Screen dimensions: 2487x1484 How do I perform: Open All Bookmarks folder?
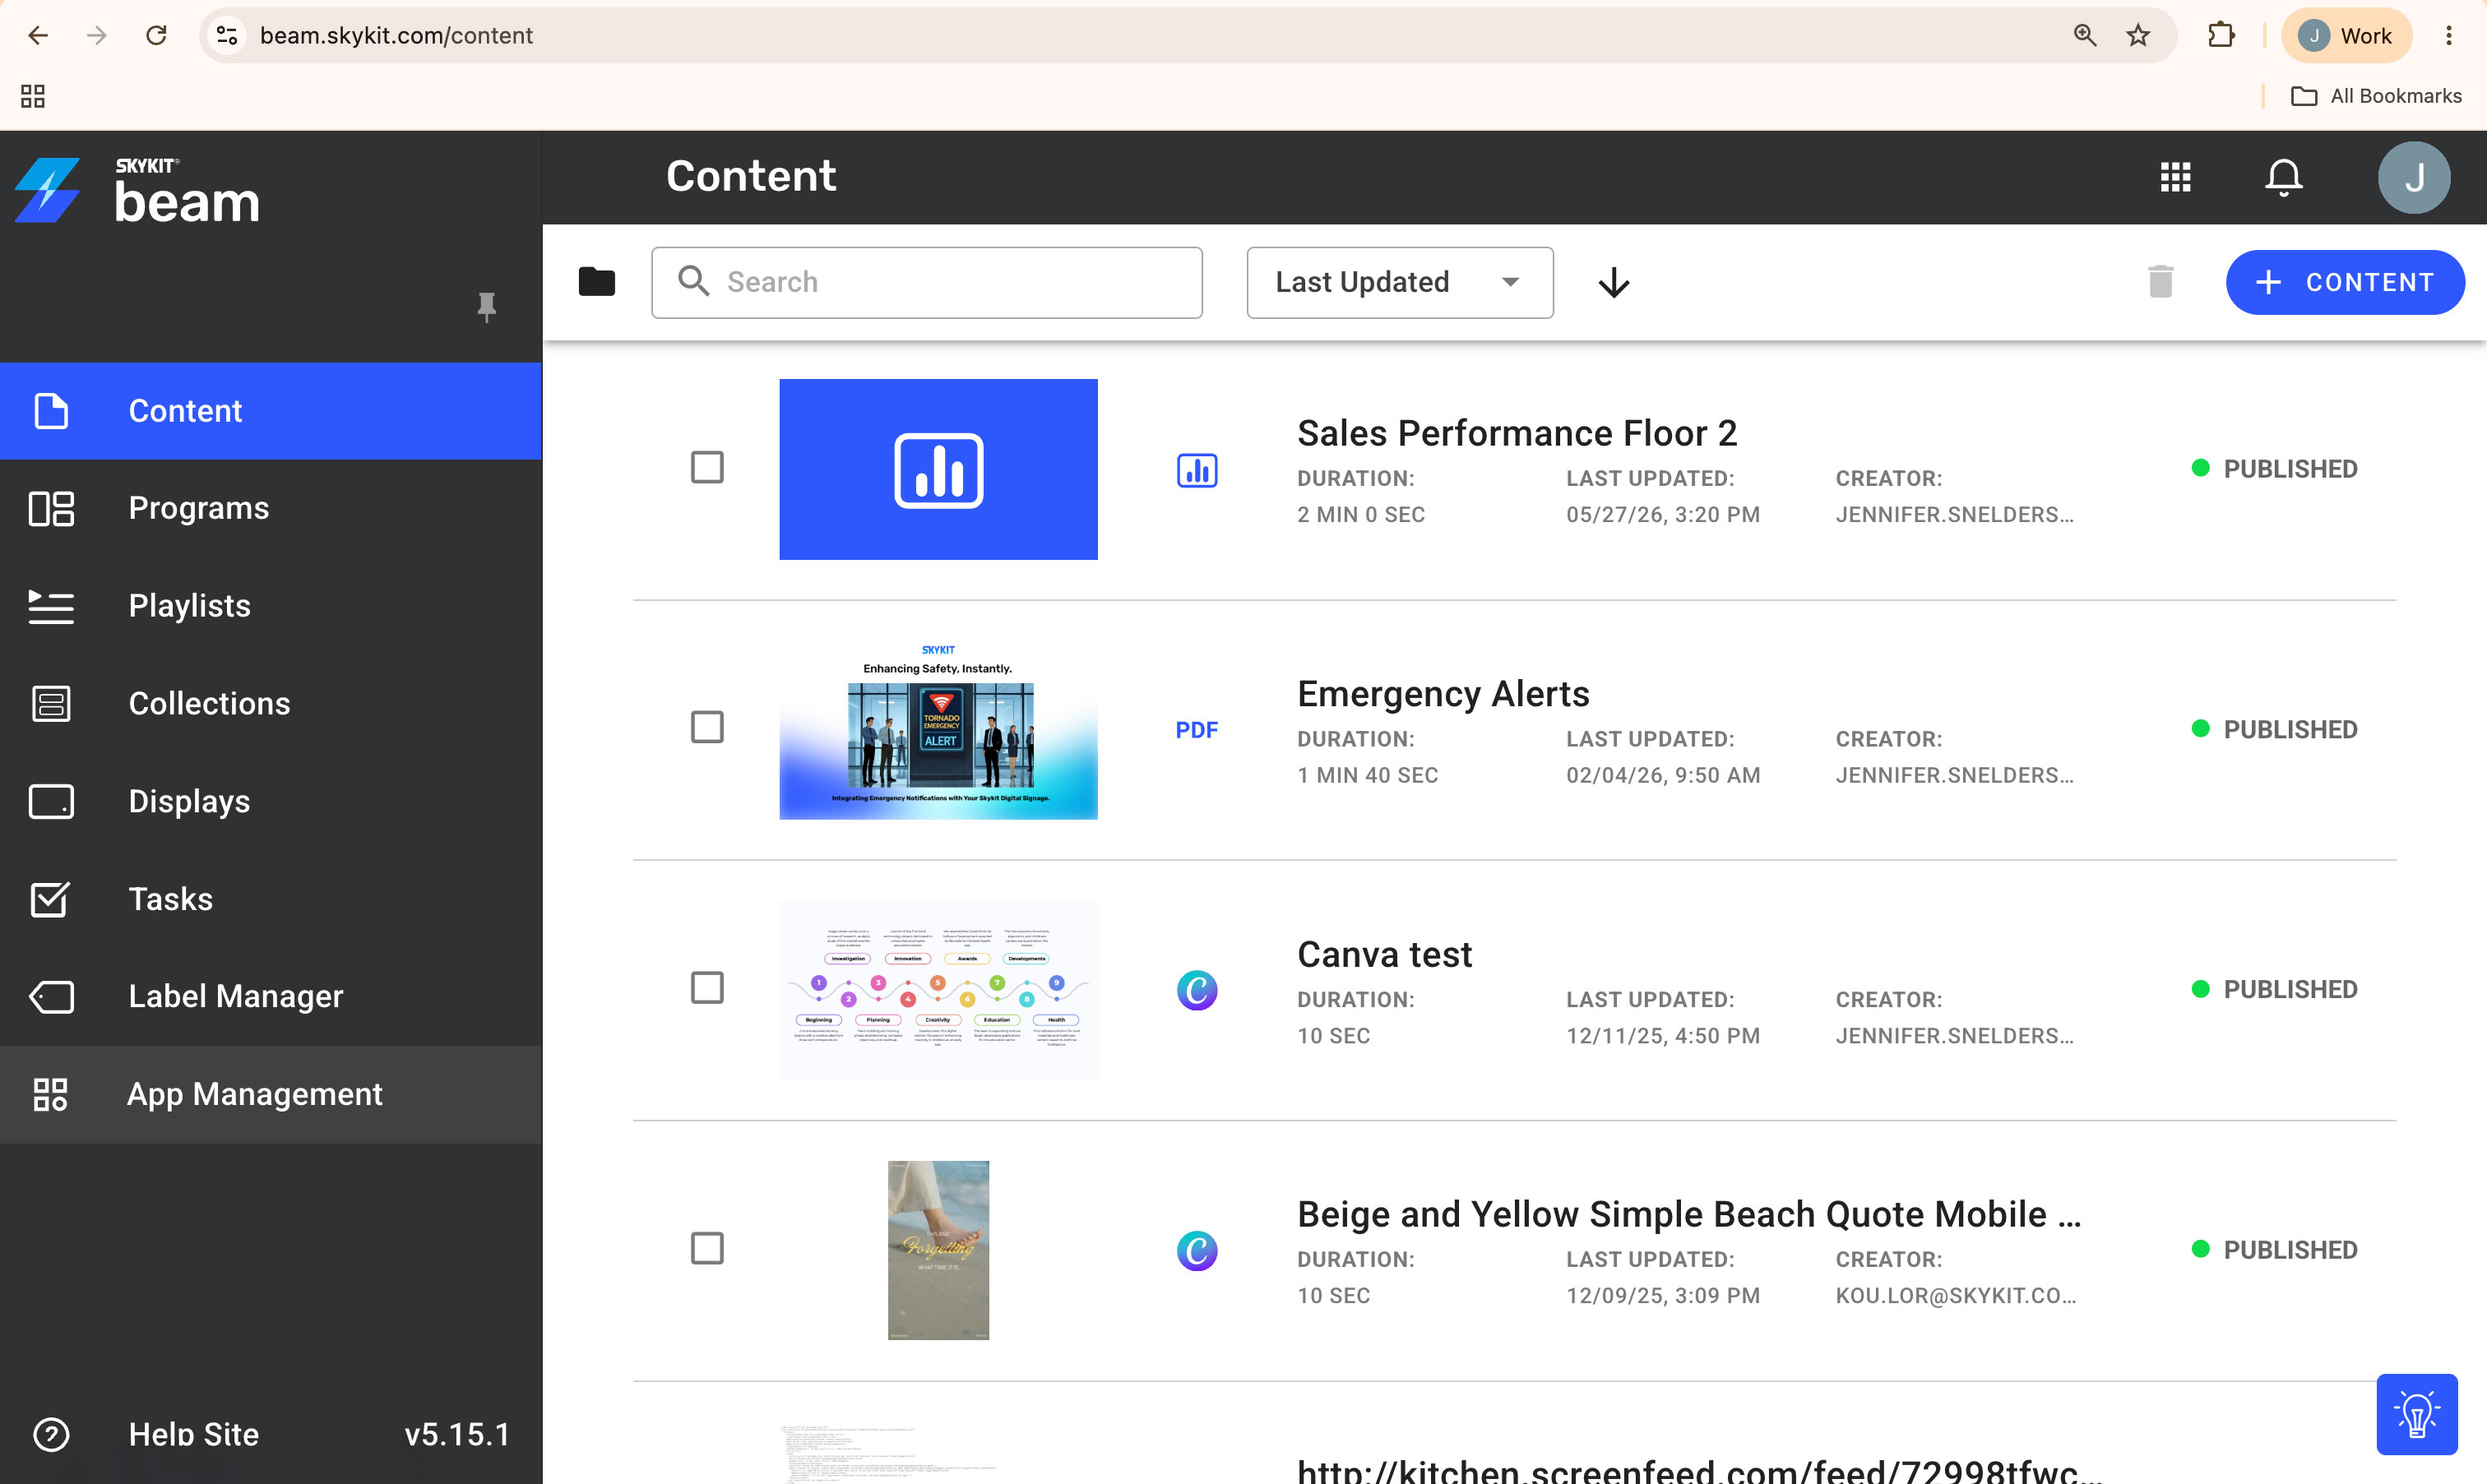tap(2376, 96)
